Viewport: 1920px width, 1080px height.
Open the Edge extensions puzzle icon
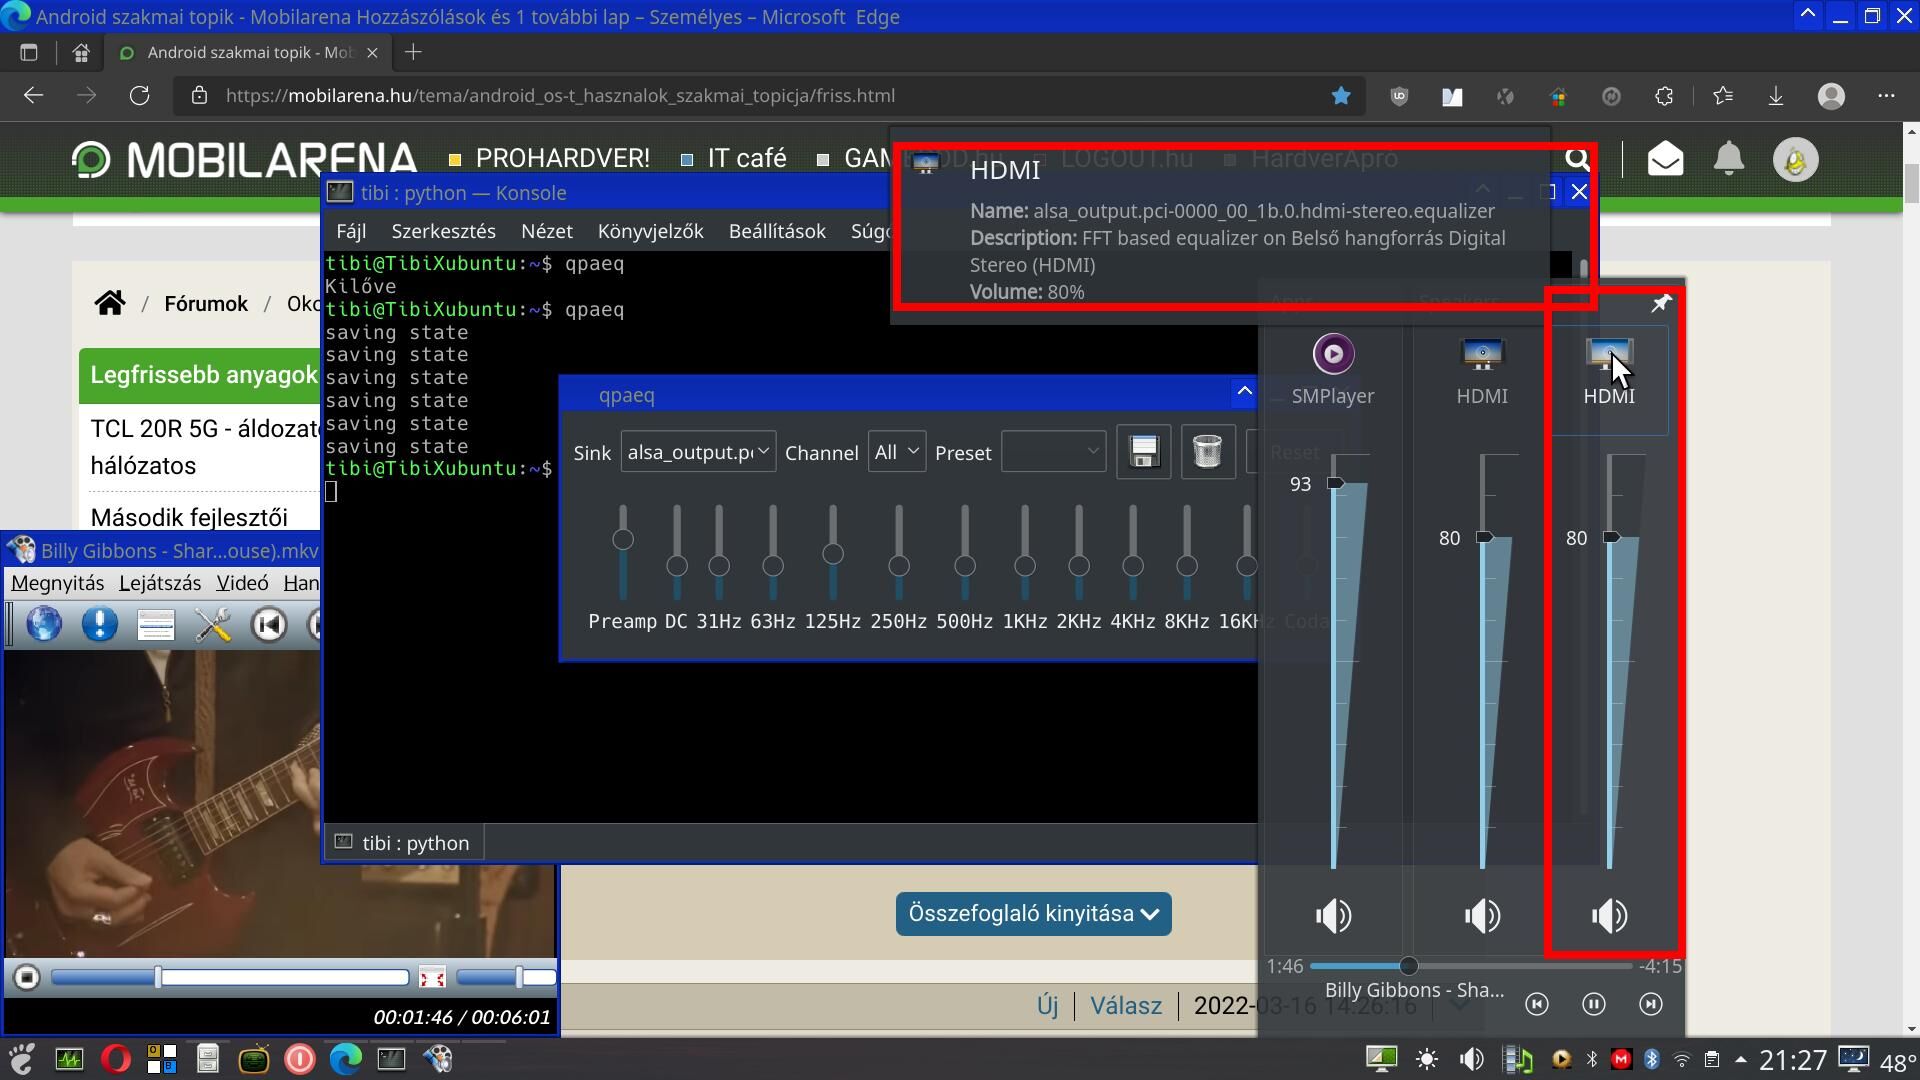tap(1664, 96)
